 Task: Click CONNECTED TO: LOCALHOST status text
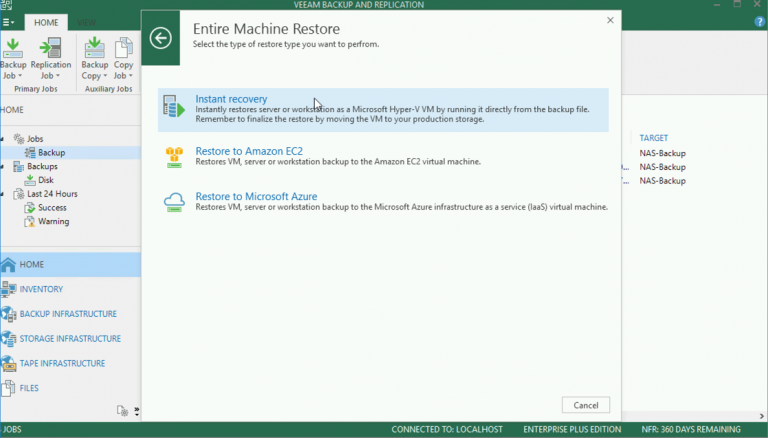pos(447,430)
